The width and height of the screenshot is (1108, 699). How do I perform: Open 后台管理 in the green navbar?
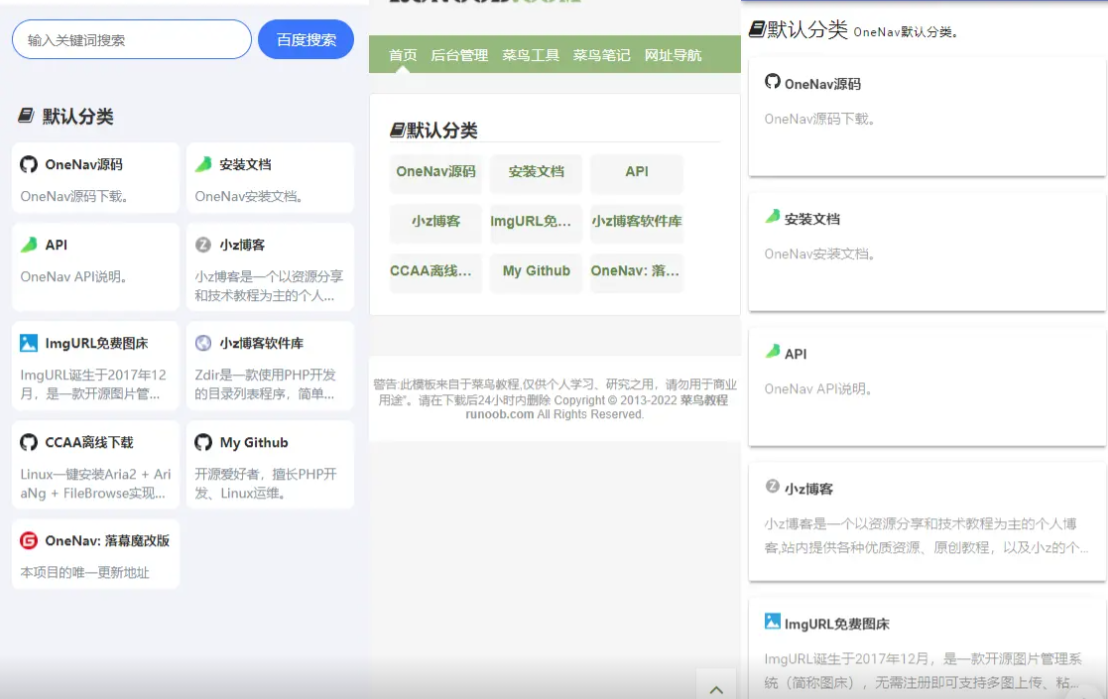click(459, 55)
